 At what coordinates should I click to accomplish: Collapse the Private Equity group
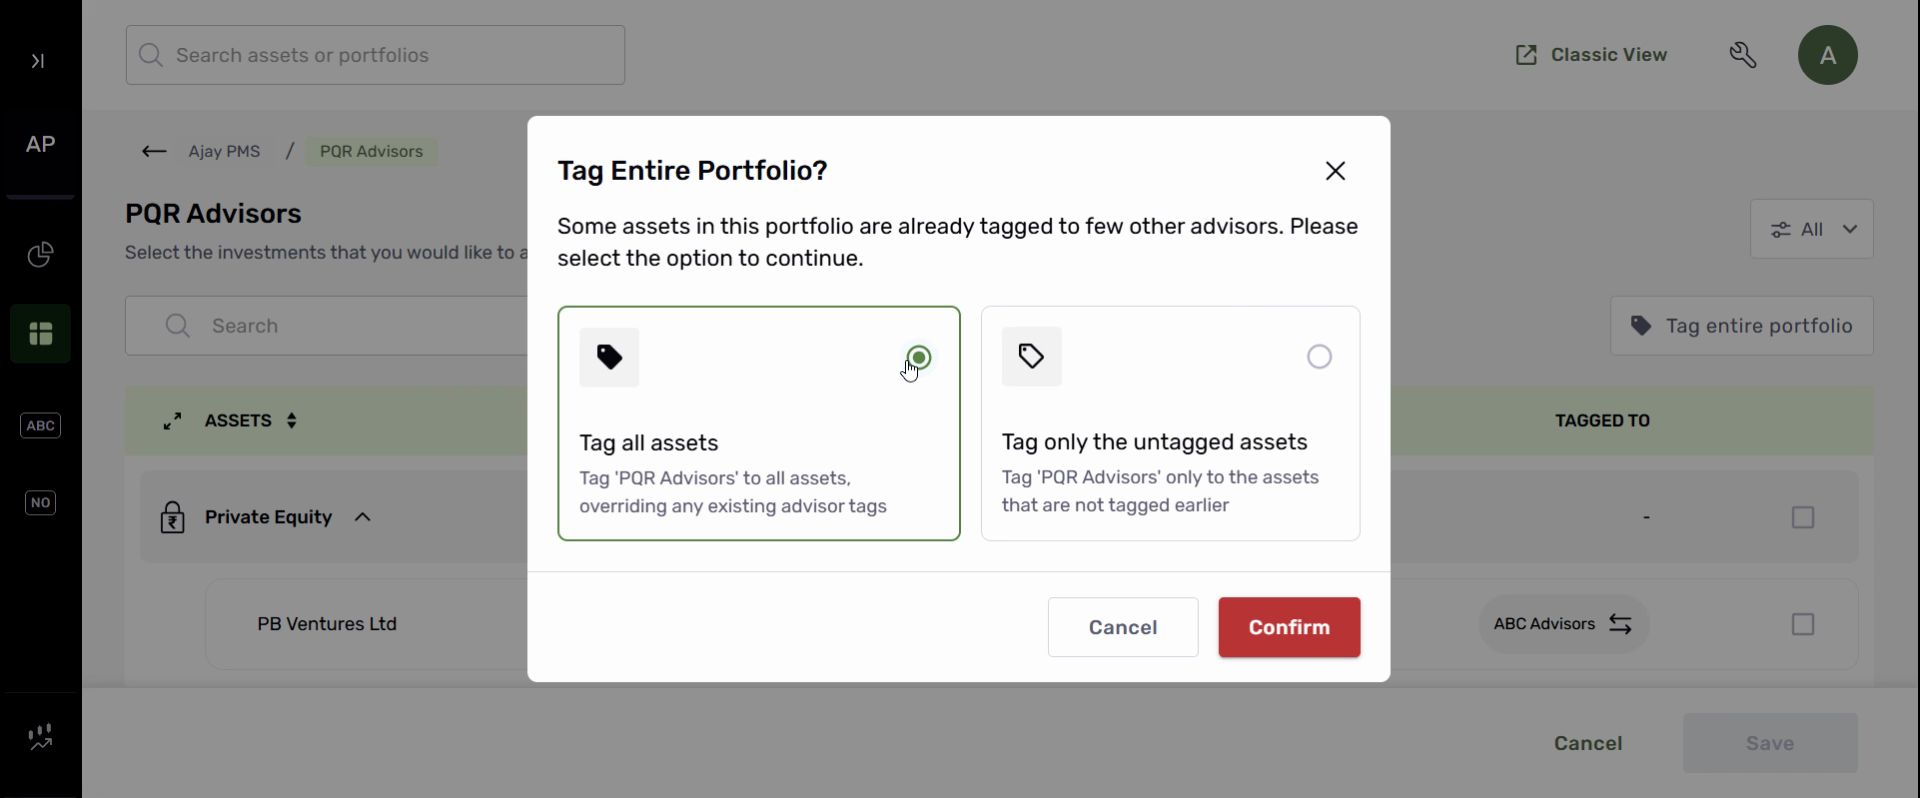(x=363, y=518)
